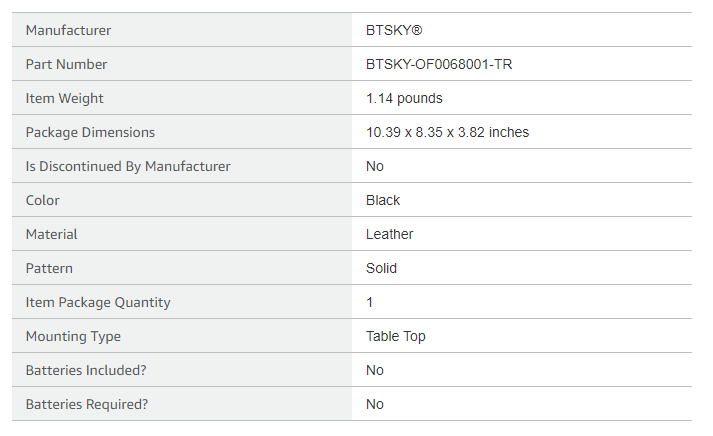Click the Pattern label cell

click(x=182, y=268)
